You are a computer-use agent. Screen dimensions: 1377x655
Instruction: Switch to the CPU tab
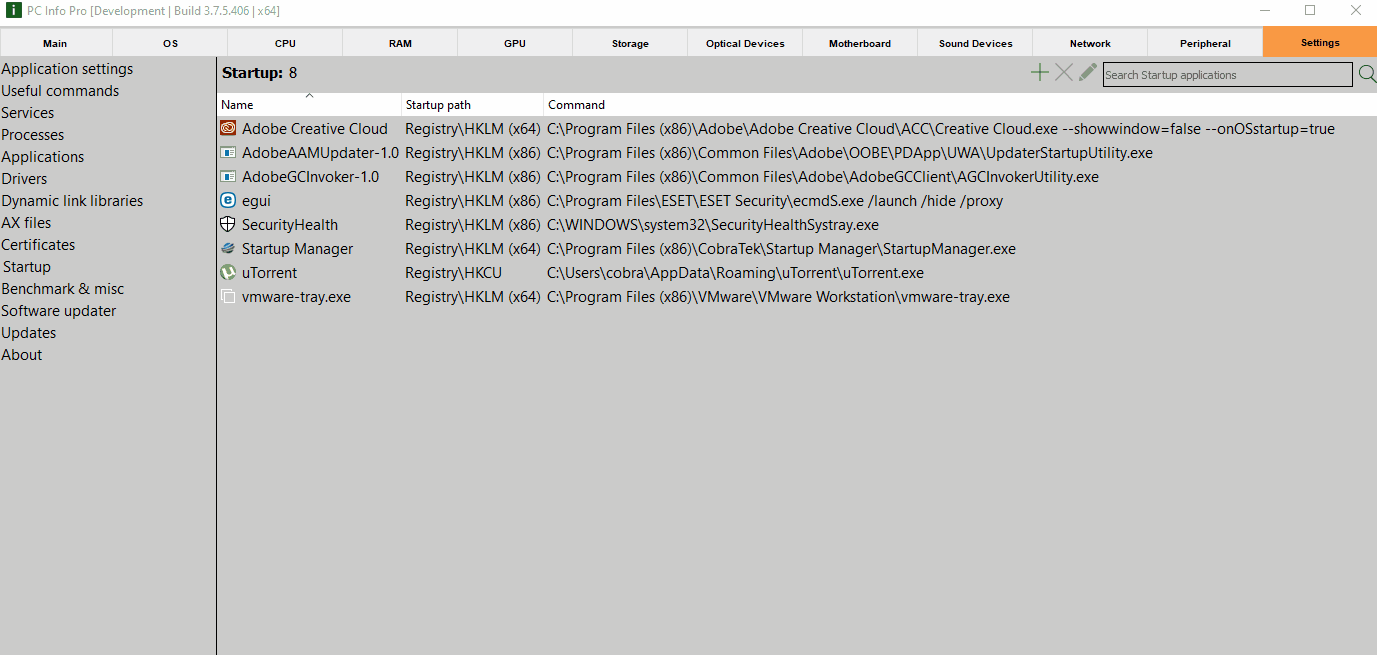point(285,43)
